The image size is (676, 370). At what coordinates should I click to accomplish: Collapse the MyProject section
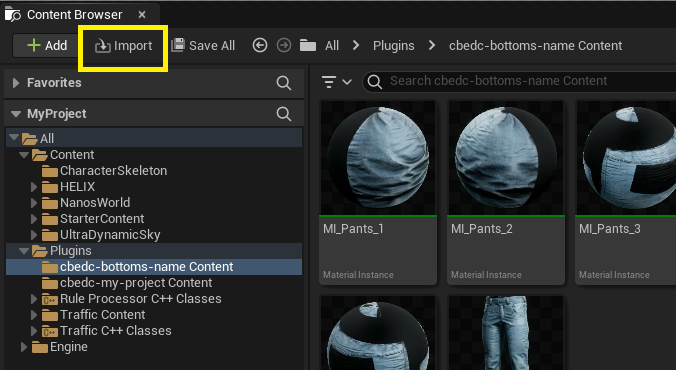16,114
